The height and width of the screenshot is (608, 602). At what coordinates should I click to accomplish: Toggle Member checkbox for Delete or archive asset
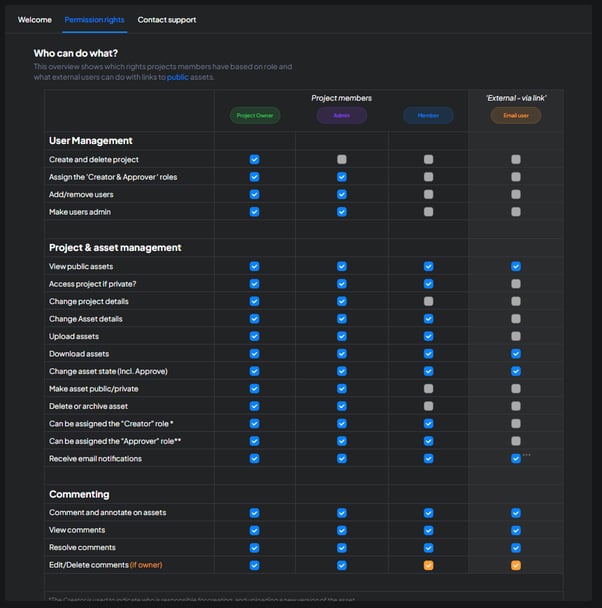click(428, 406)
